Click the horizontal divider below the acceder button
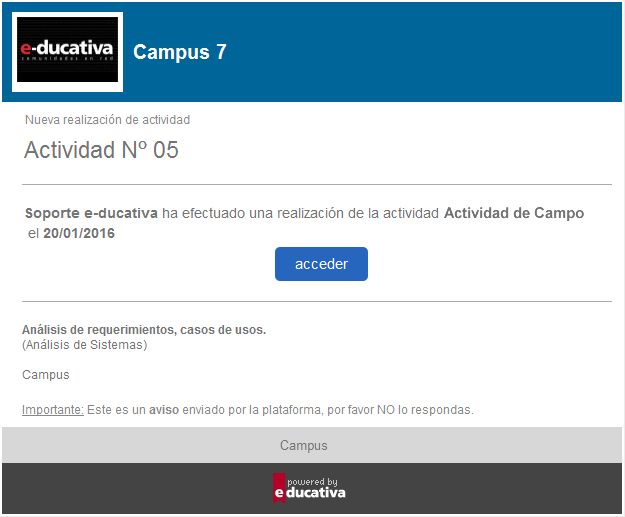The image size is (625, 517). coord(317,302)
